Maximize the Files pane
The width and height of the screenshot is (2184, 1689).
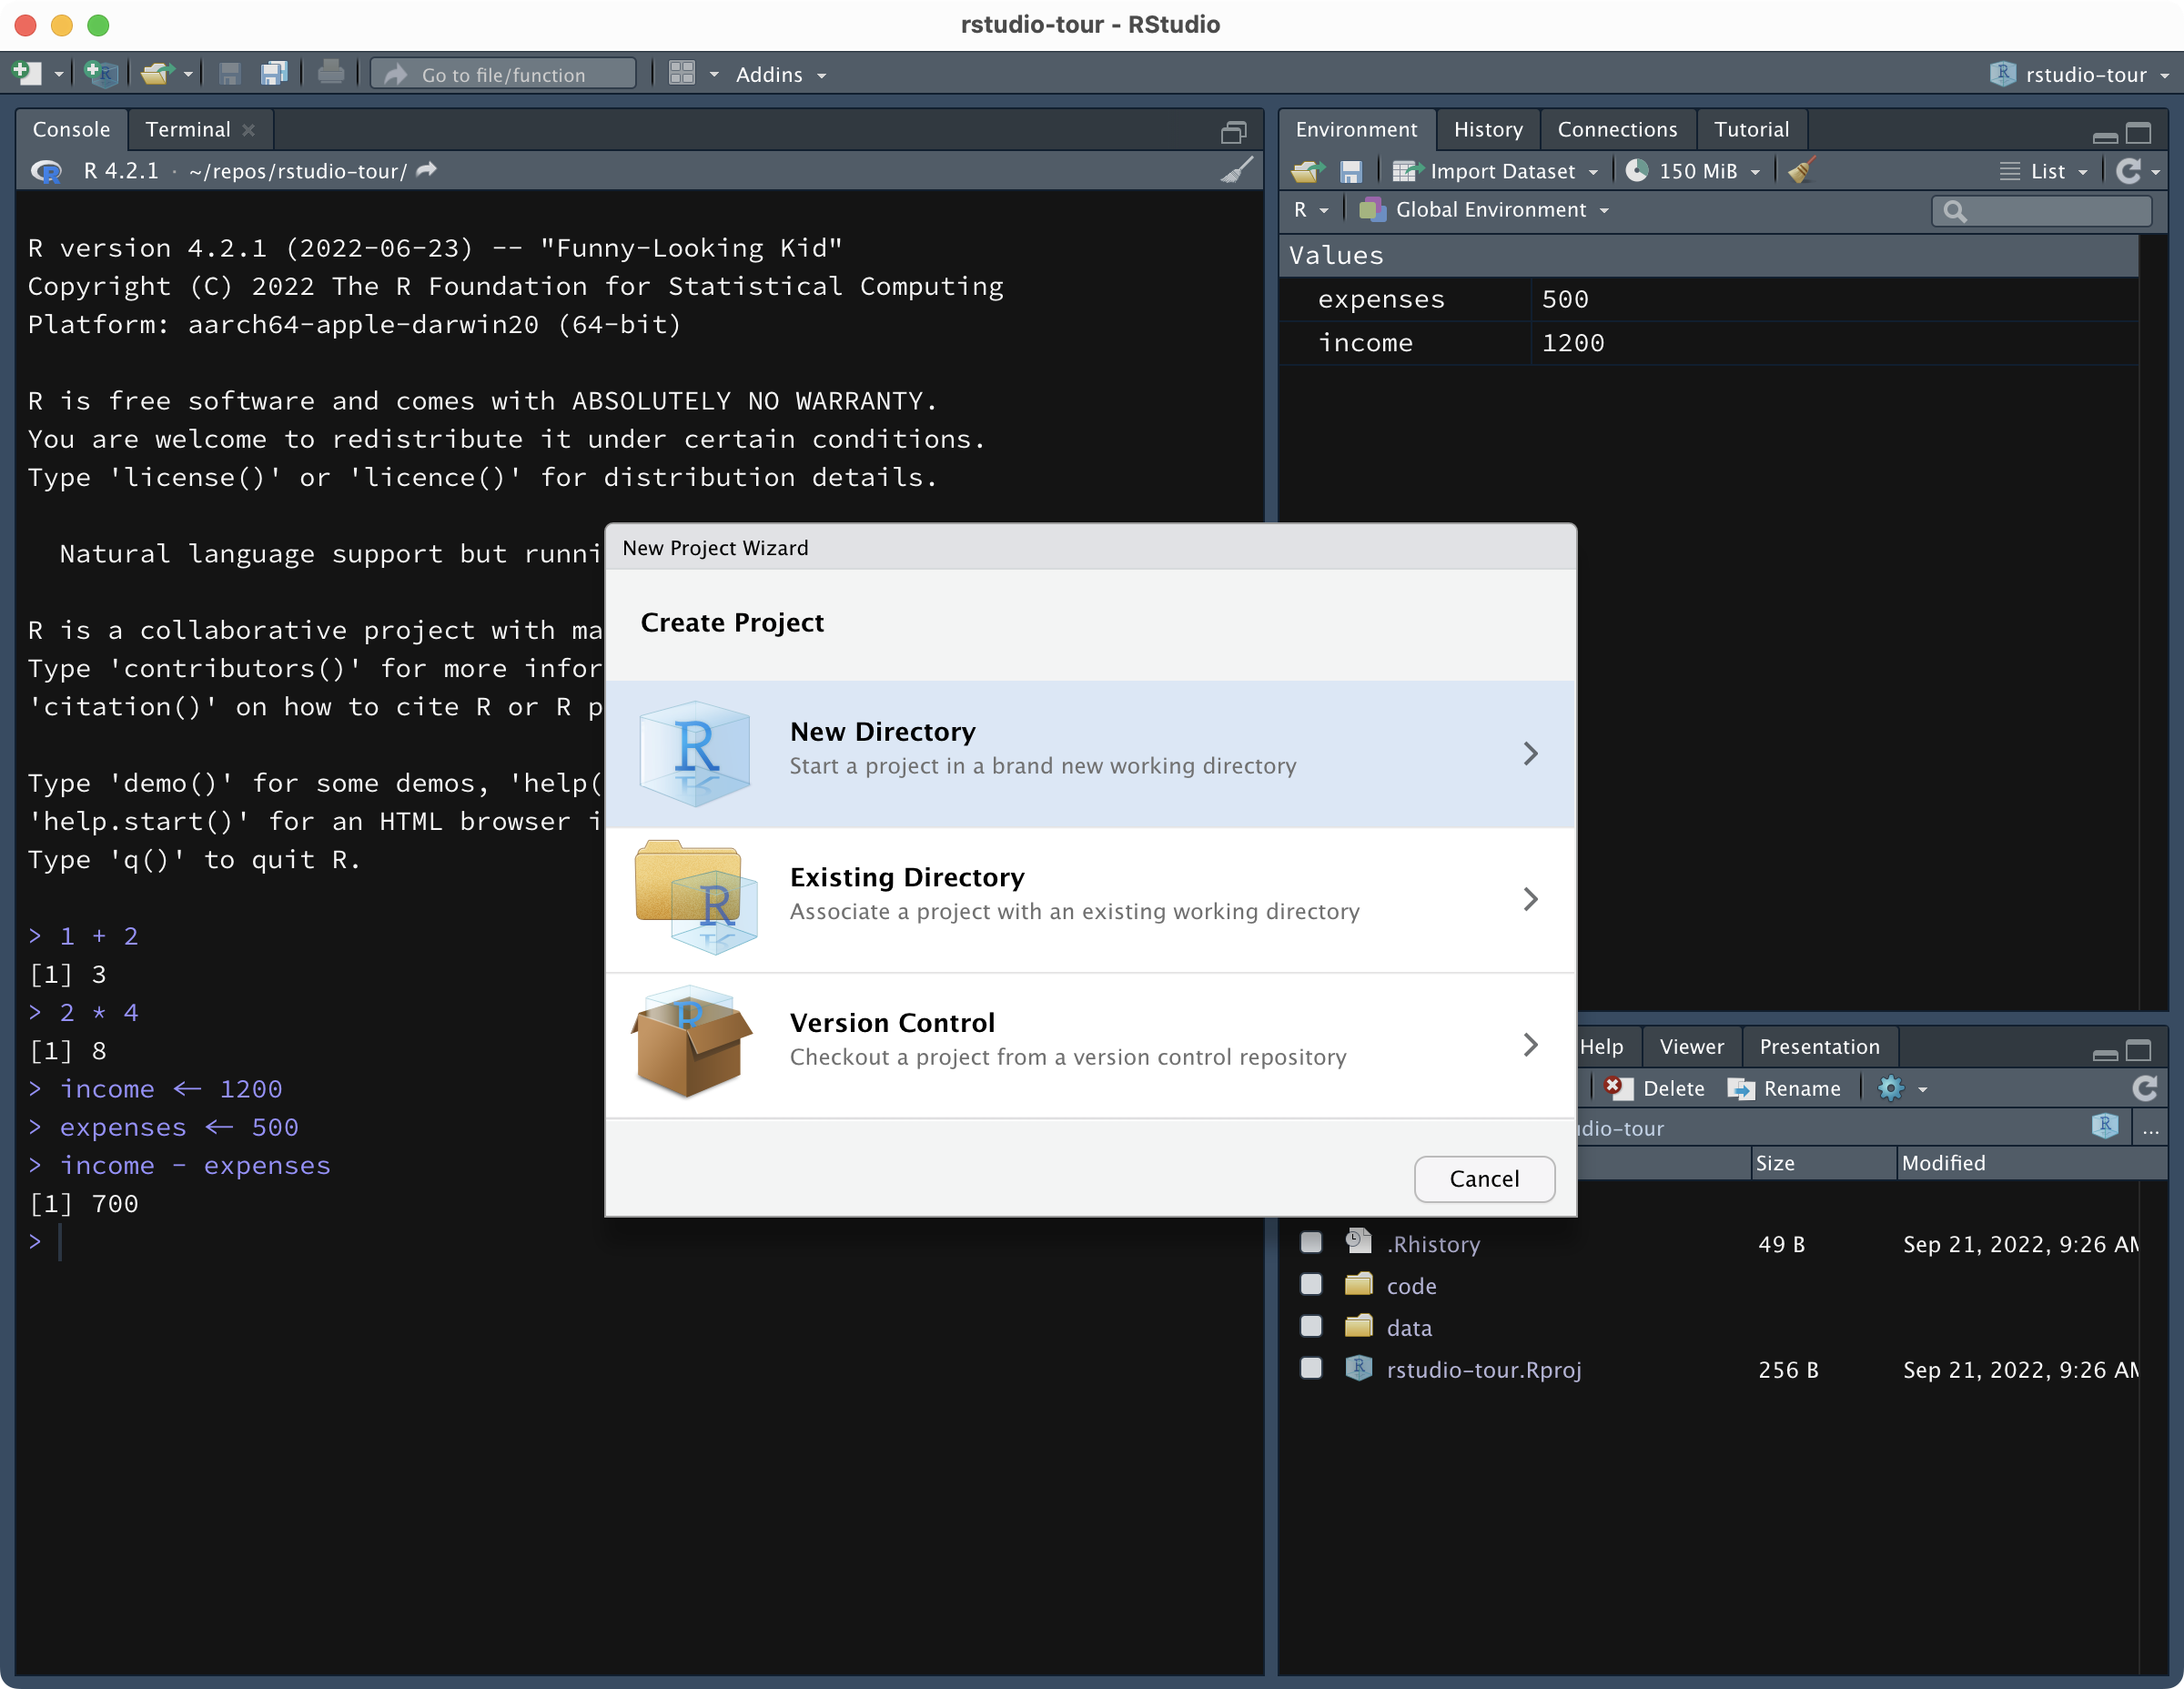pos(2139,1050)
